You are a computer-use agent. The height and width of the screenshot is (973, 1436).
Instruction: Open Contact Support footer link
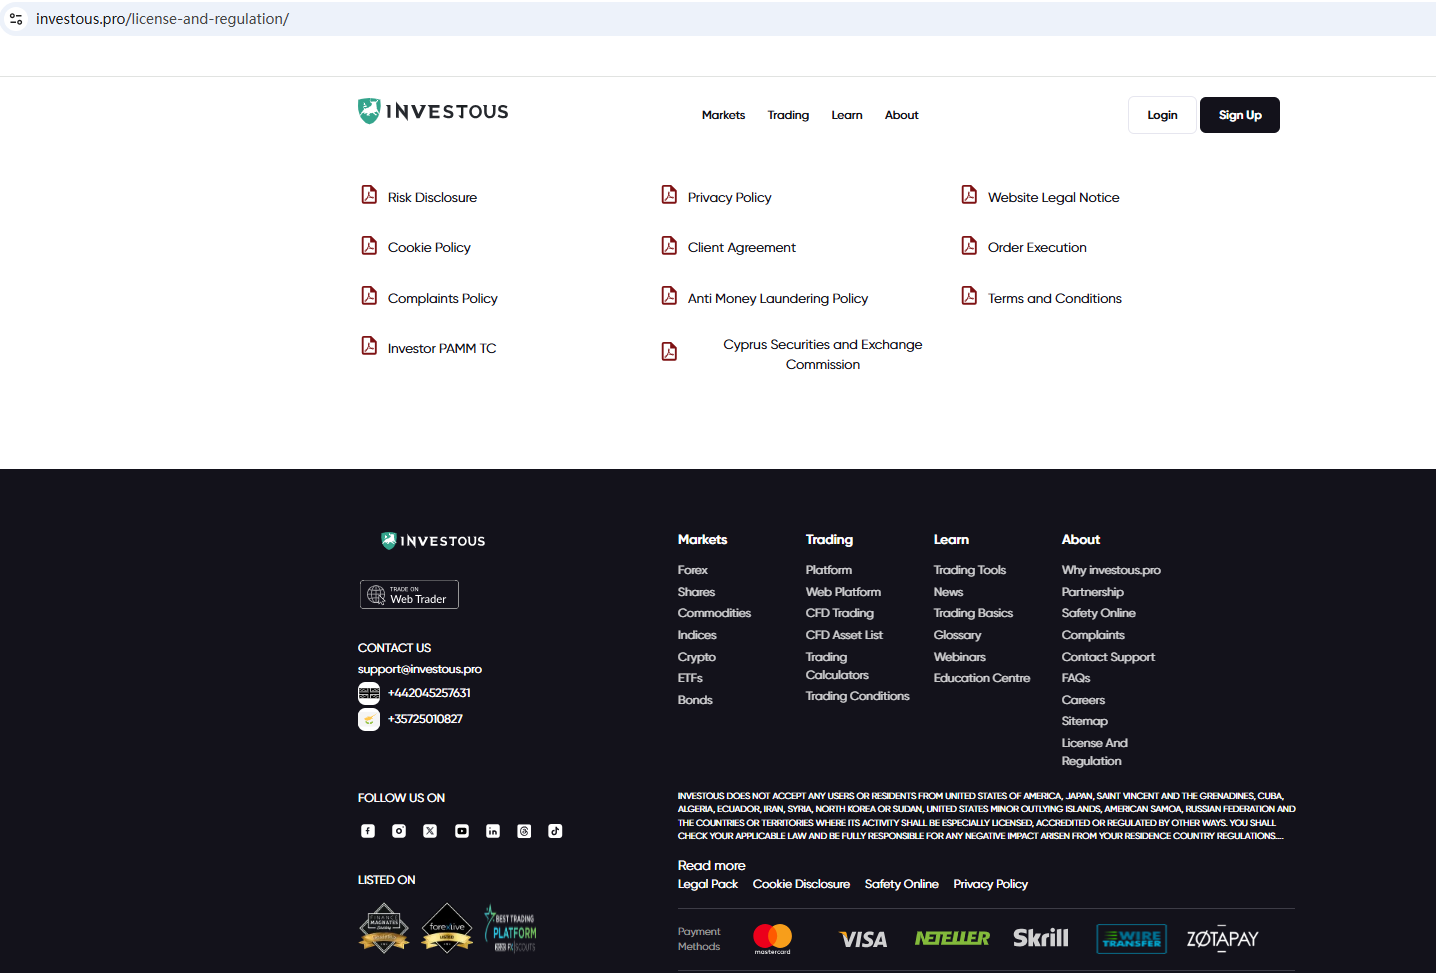tap(1108, 657)
